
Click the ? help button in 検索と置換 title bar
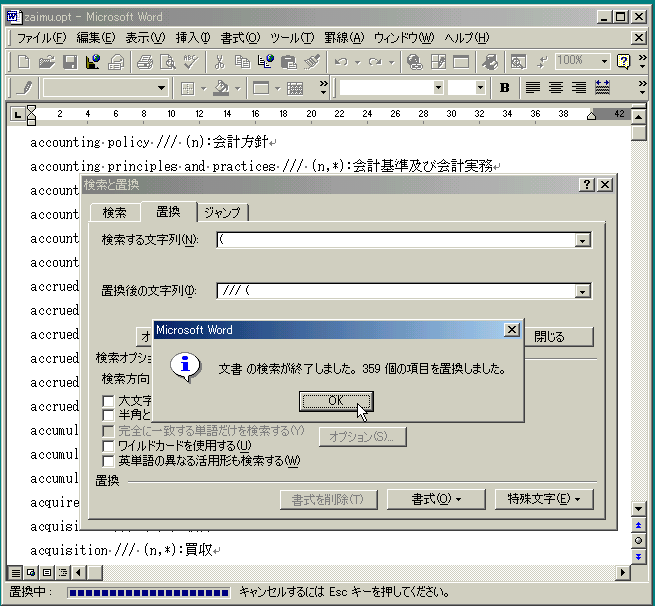click(586, 185)
